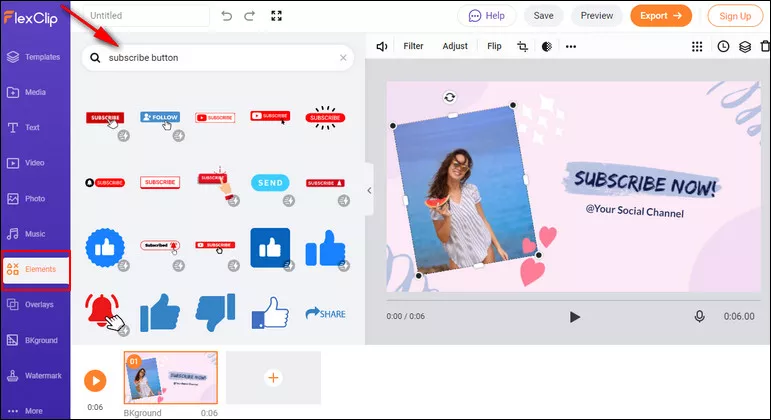771x420 pixels.
Task: Open the More sidebar menu
Action: point(25,411)
